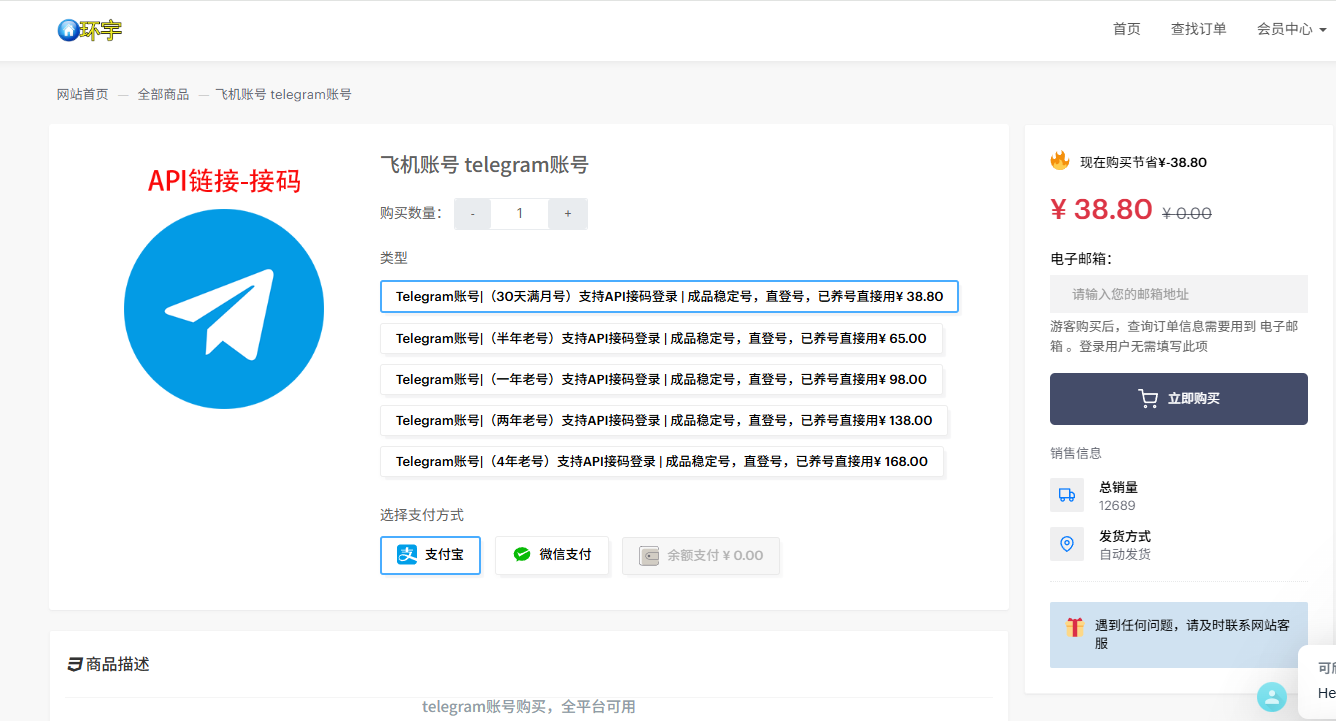This screenshot has height=721, width=1336.
Task: Click the Alipay logo icon
Action: [x=407, y=555]
